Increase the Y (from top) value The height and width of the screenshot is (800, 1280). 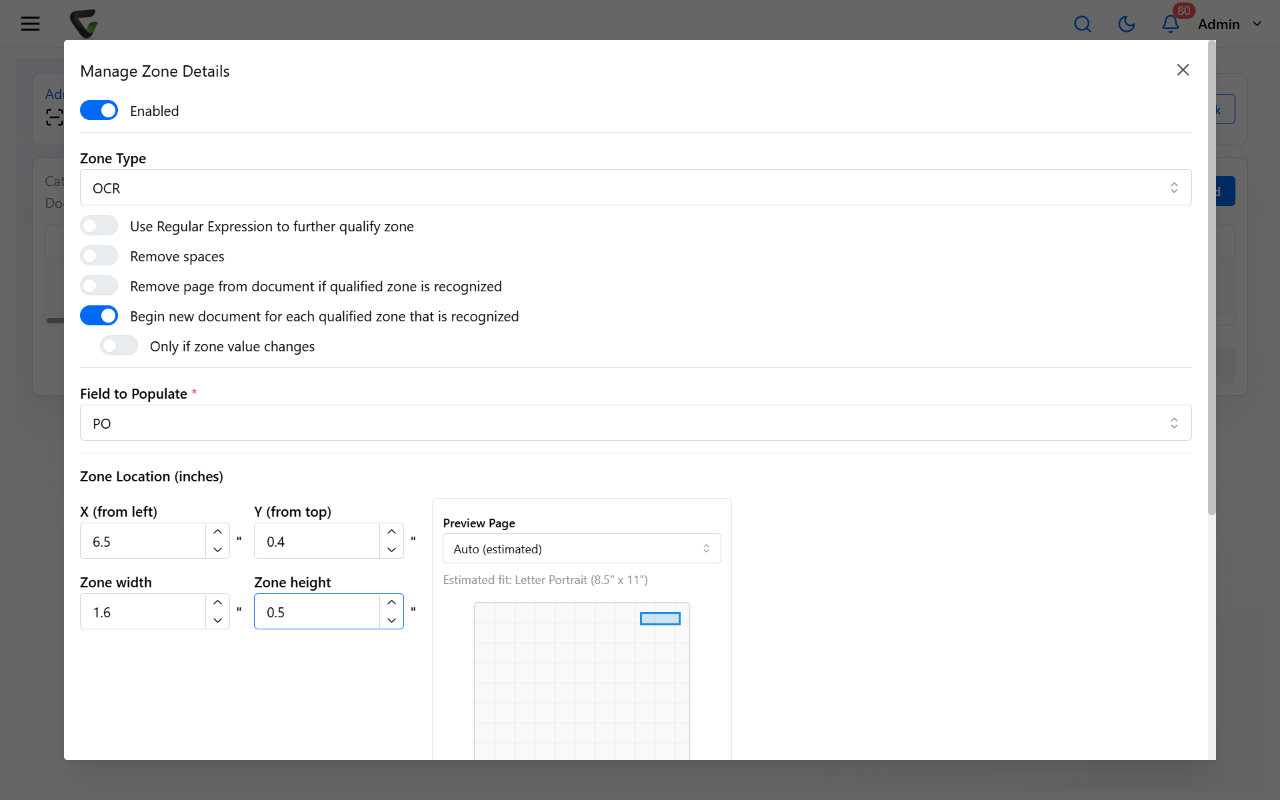click(x=391, y=532)
